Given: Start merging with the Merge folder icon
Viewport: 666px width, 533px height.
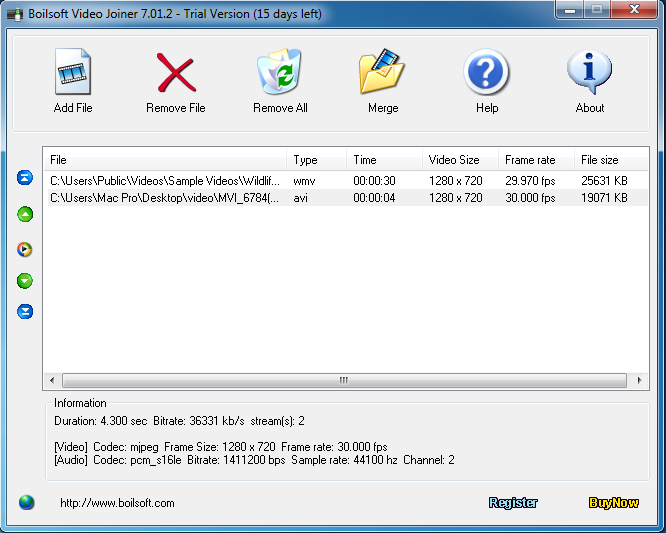Looking at the screenshot, I should click(382, 71).
